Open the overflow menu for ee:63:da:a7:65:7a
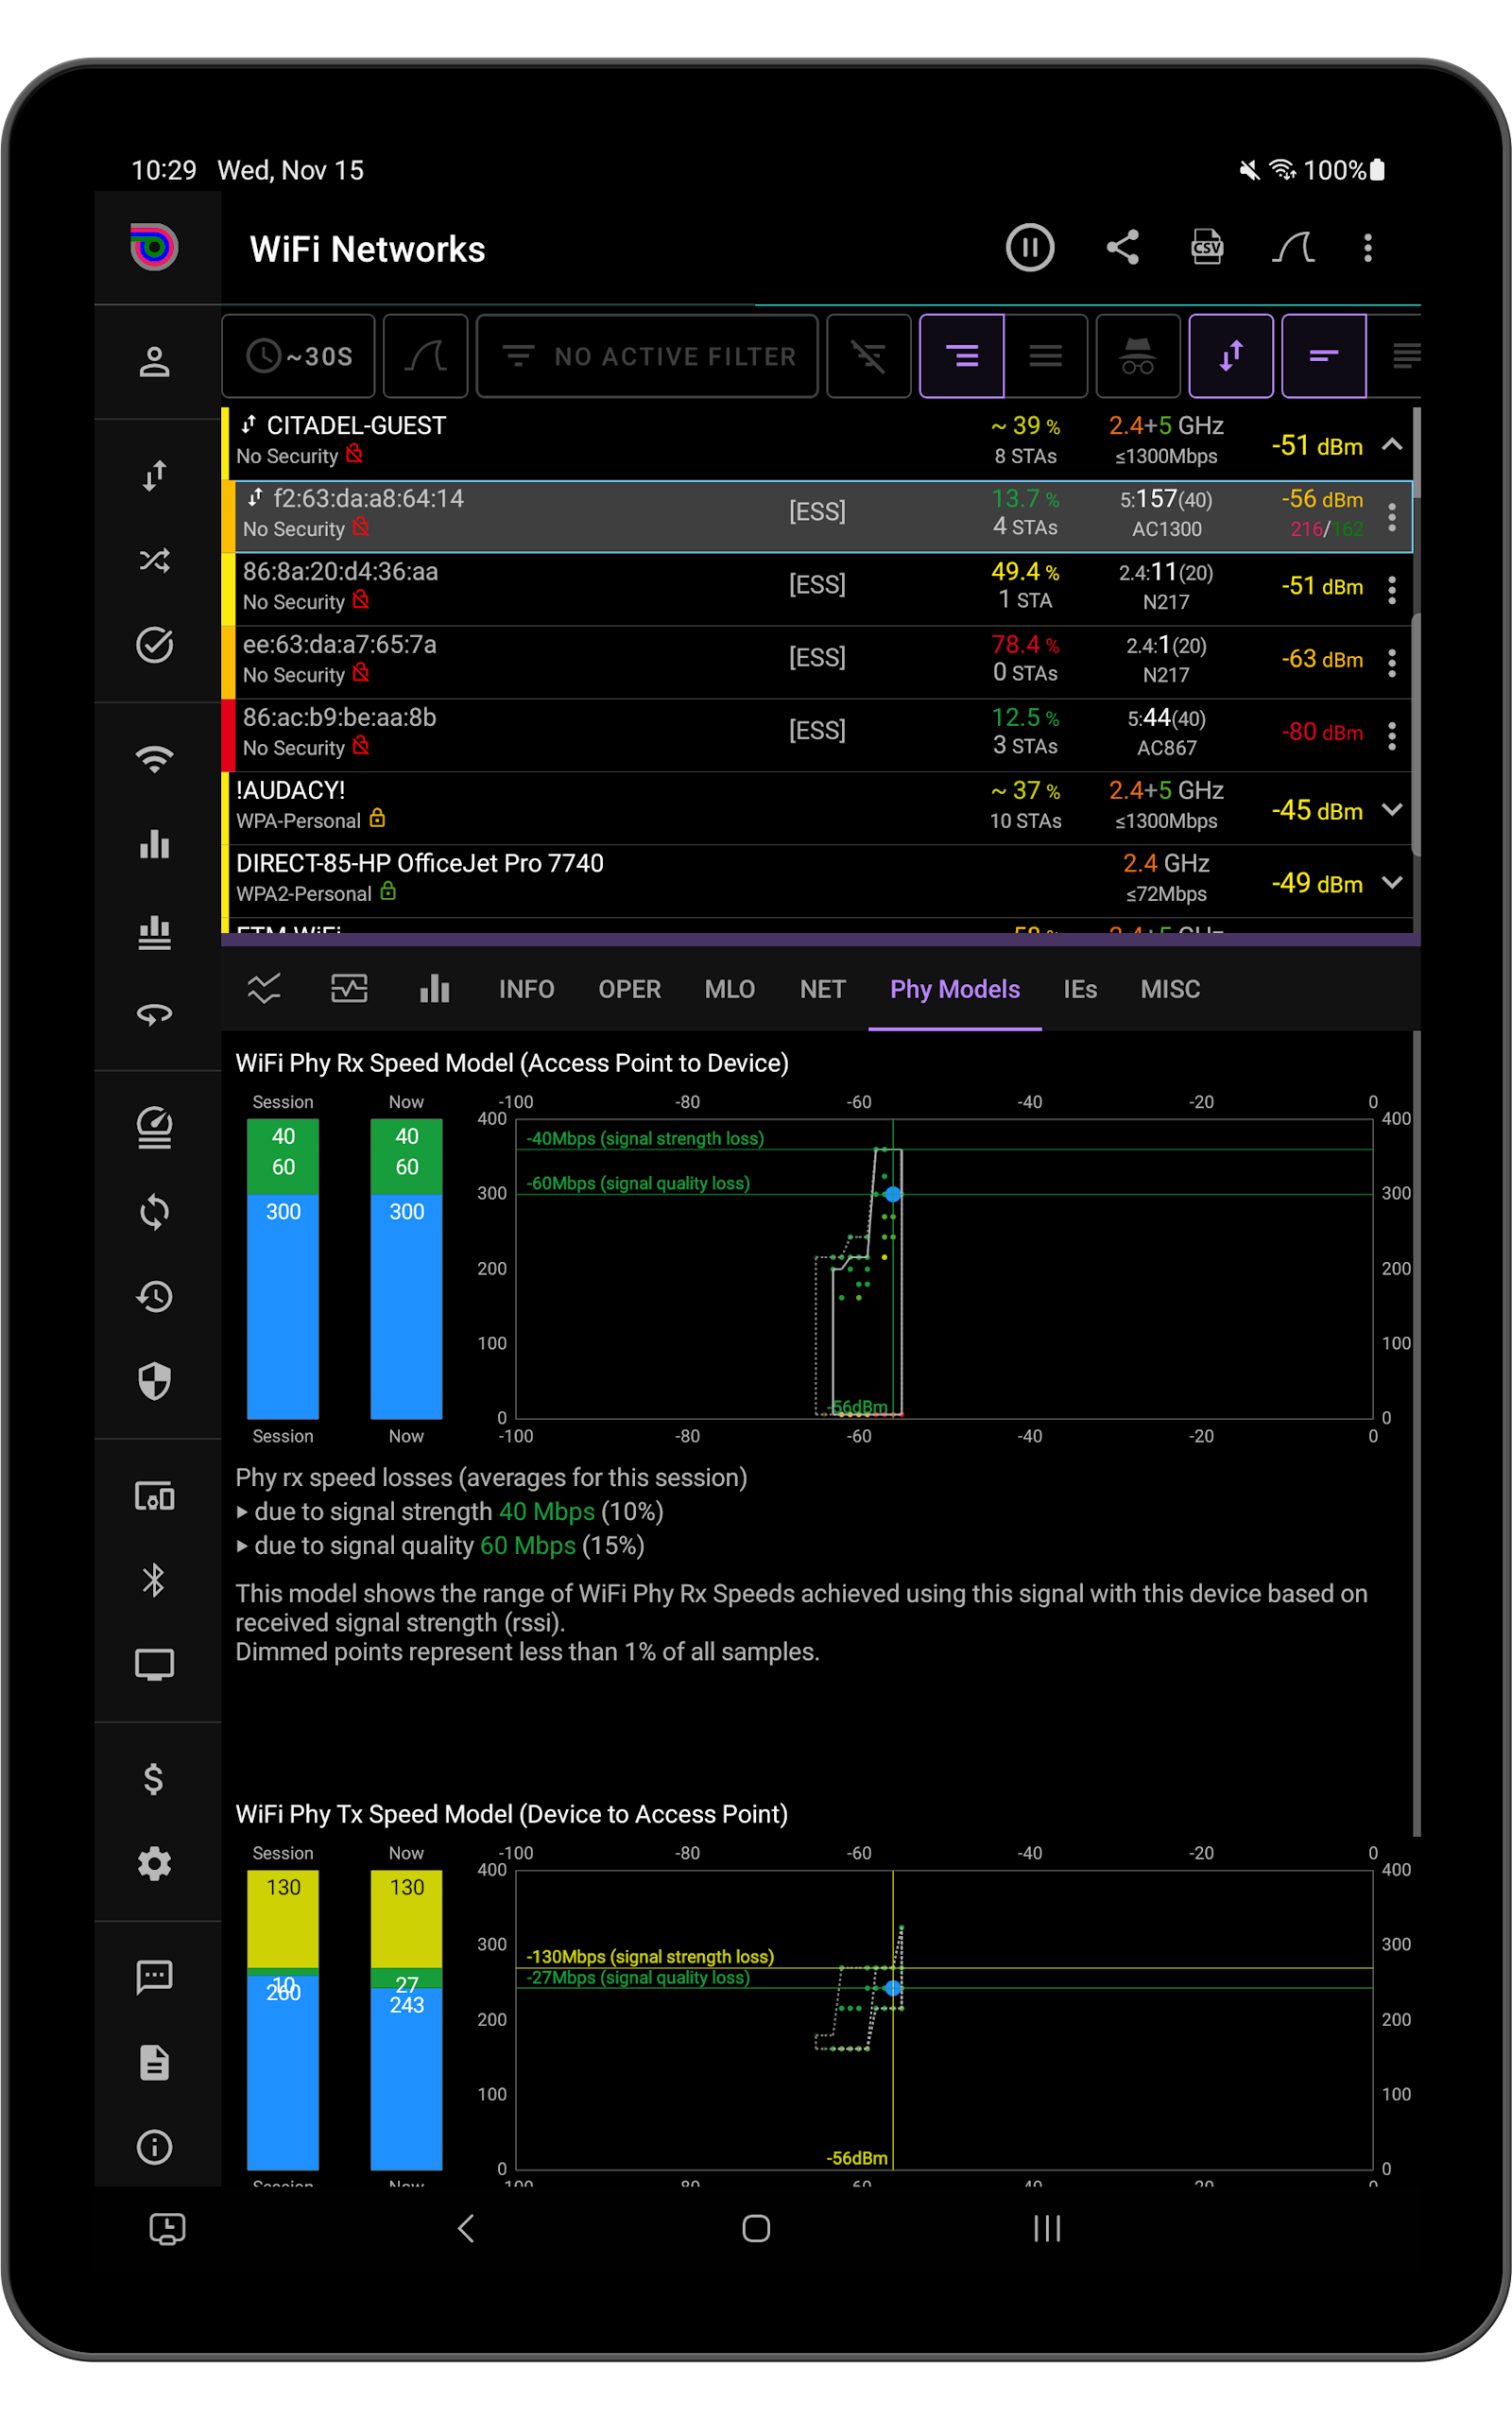 coord(1393,662)
